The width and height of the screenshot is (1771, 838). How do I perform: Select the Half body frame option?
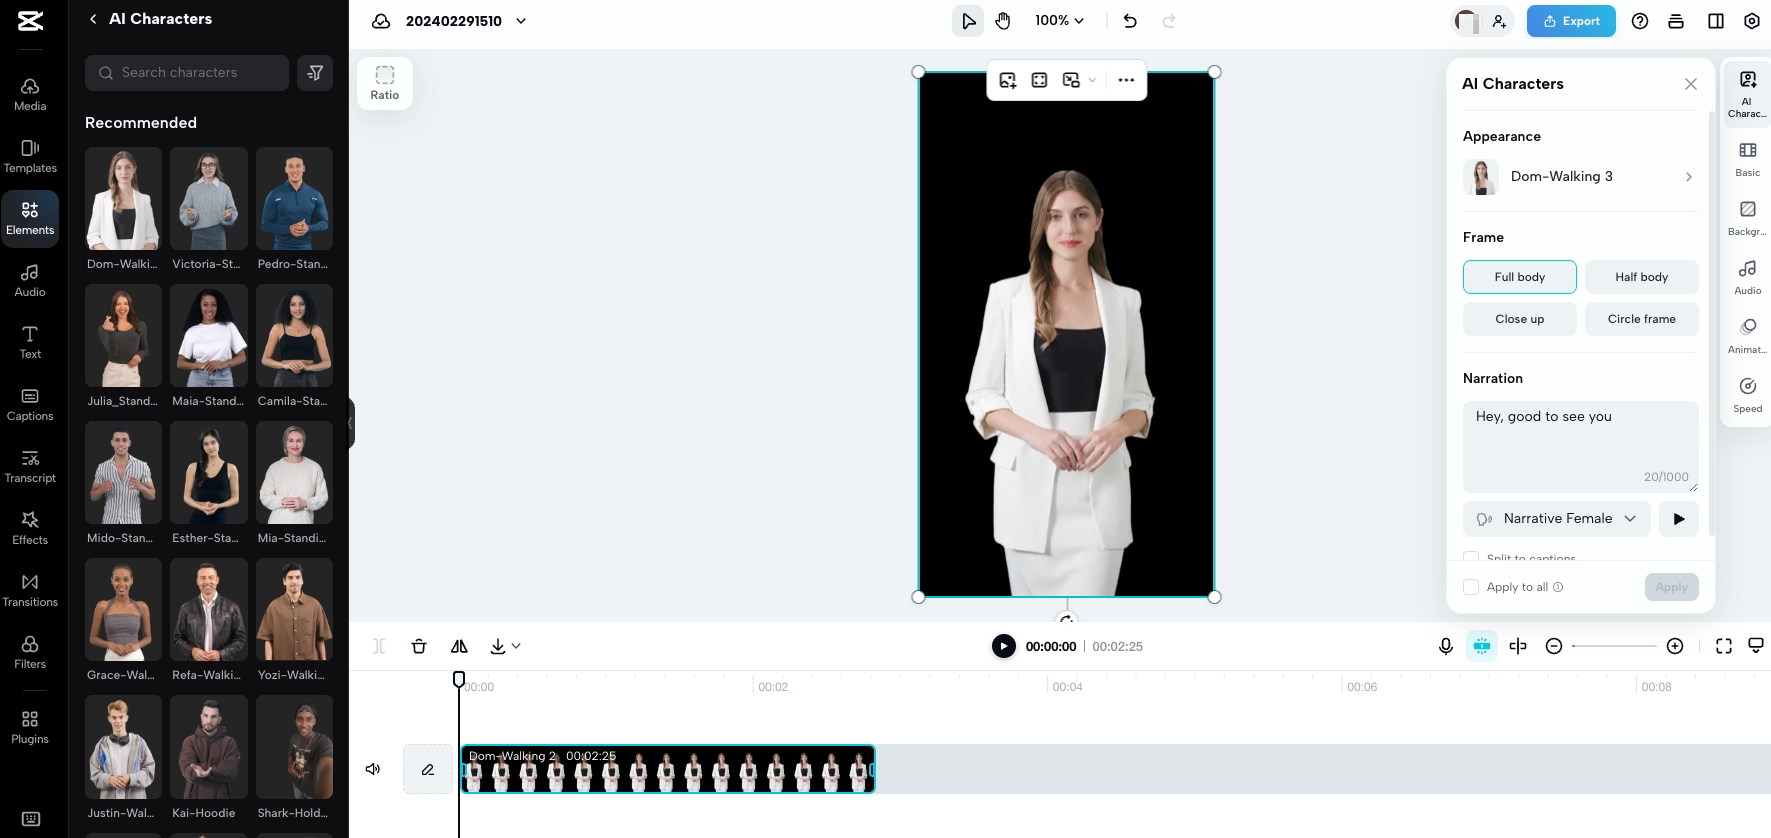click(x=1641, y=277)
